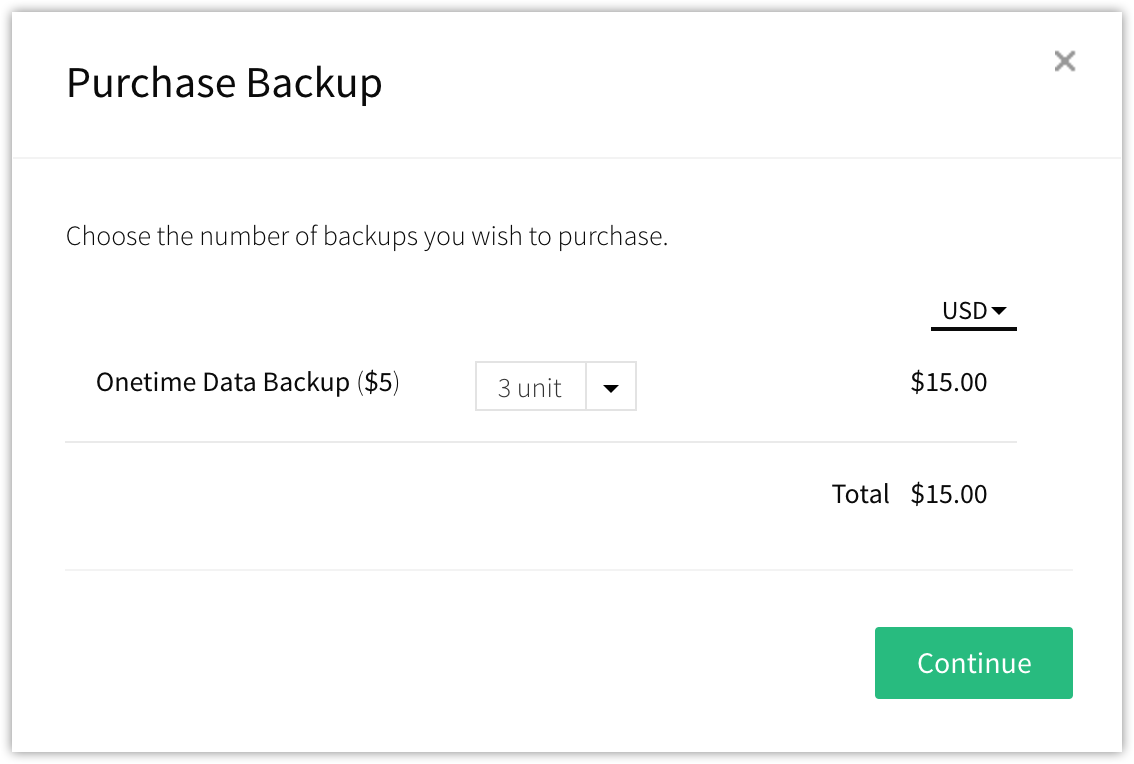Click the "Choose the number of backups" instruction
The height and width of the screenshot is (764, 1134).
click(366, 237)
